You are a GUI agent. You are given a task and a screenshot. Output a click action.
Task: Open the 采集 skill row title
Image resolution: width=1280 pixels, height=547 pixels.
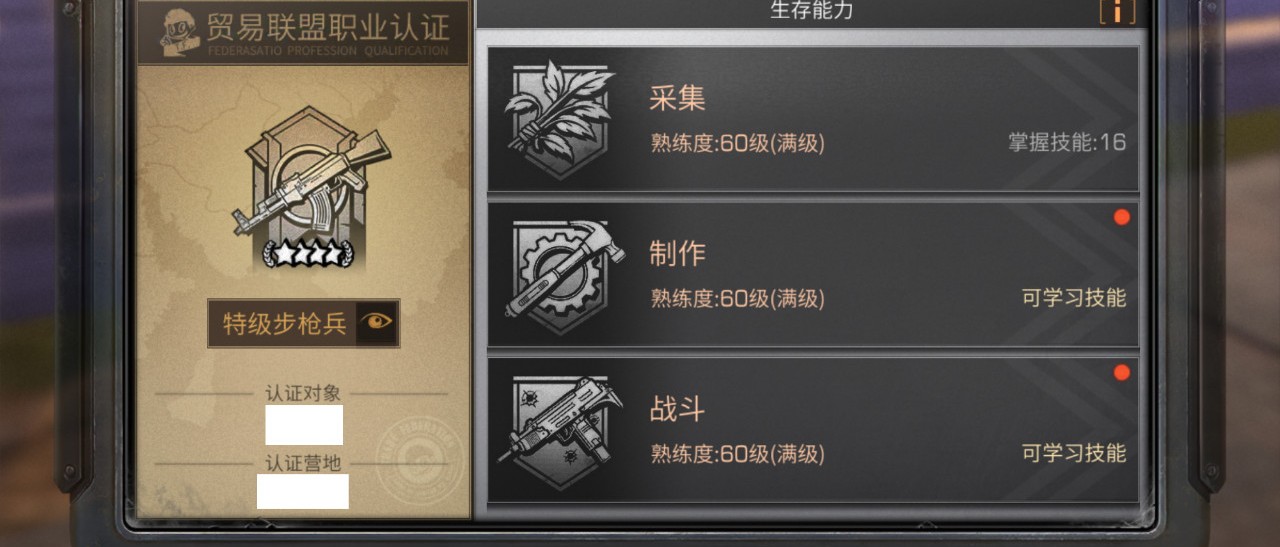pos(677,98)
